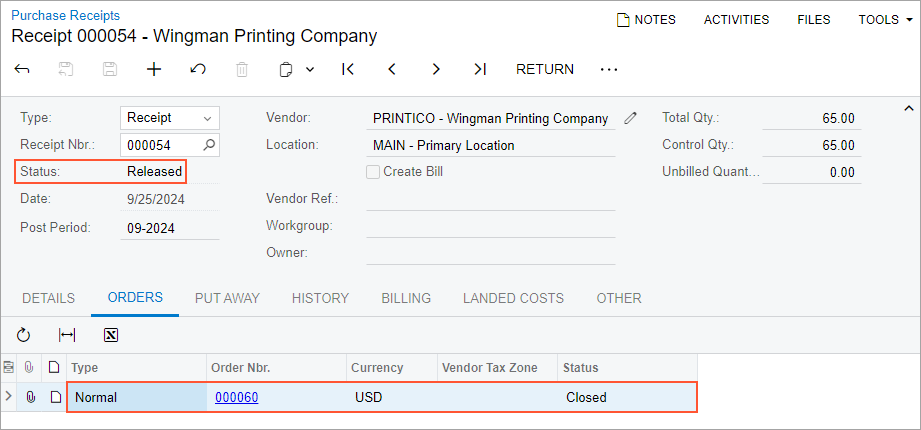
Task: Toggle the Create Bill checkbox
Action: tap(374, 171)
